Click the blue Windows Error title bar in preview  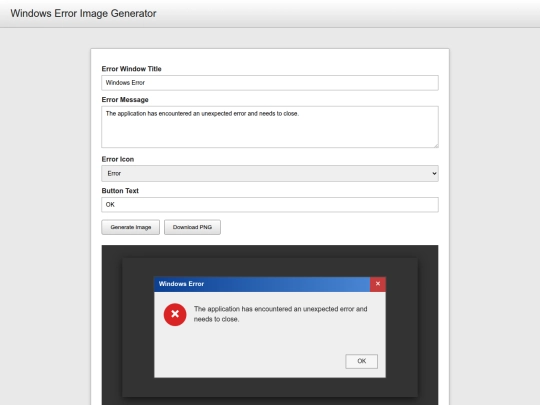click(262, 284)
